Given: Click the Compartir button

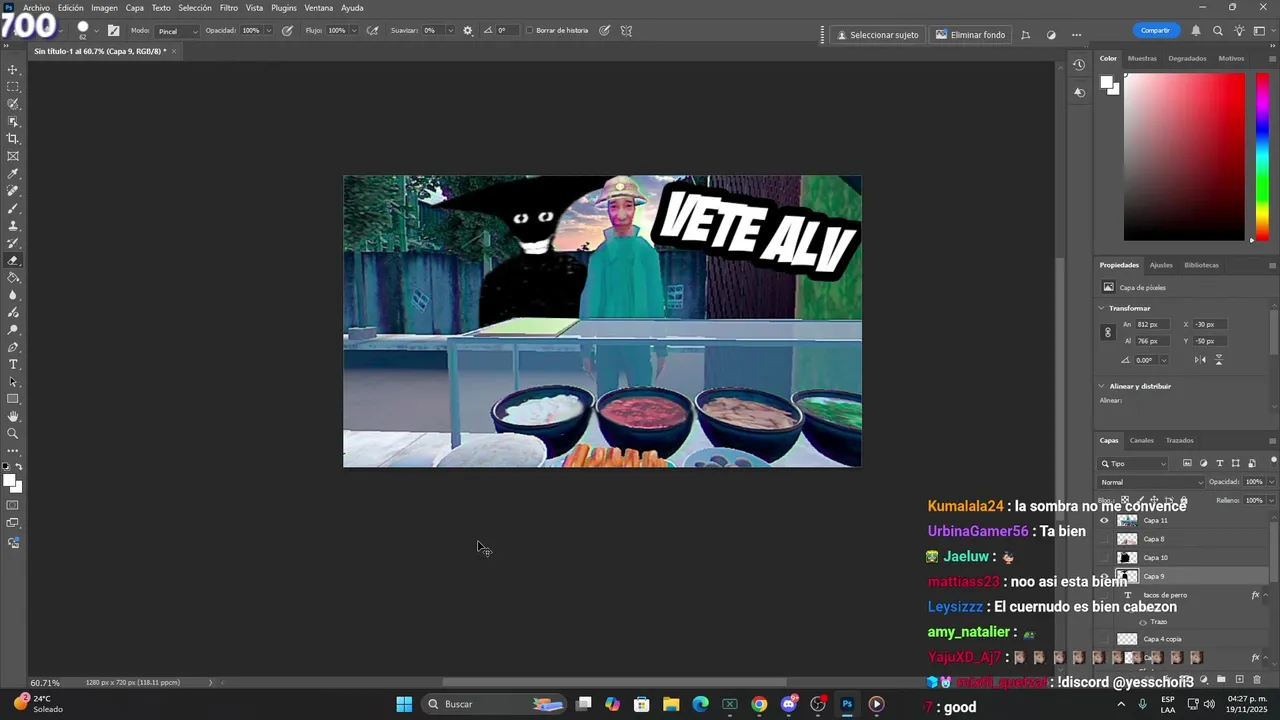Looking at the screenshot, I should [1155, 31].
